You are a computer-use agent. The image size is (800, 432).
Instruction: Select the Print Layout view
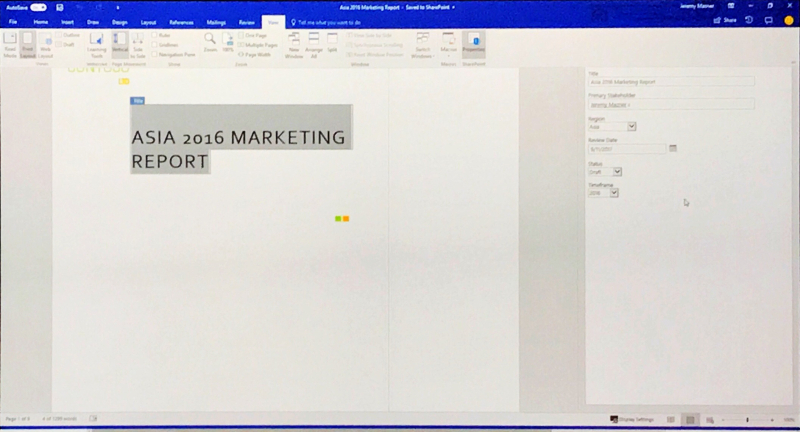[28, 45]
